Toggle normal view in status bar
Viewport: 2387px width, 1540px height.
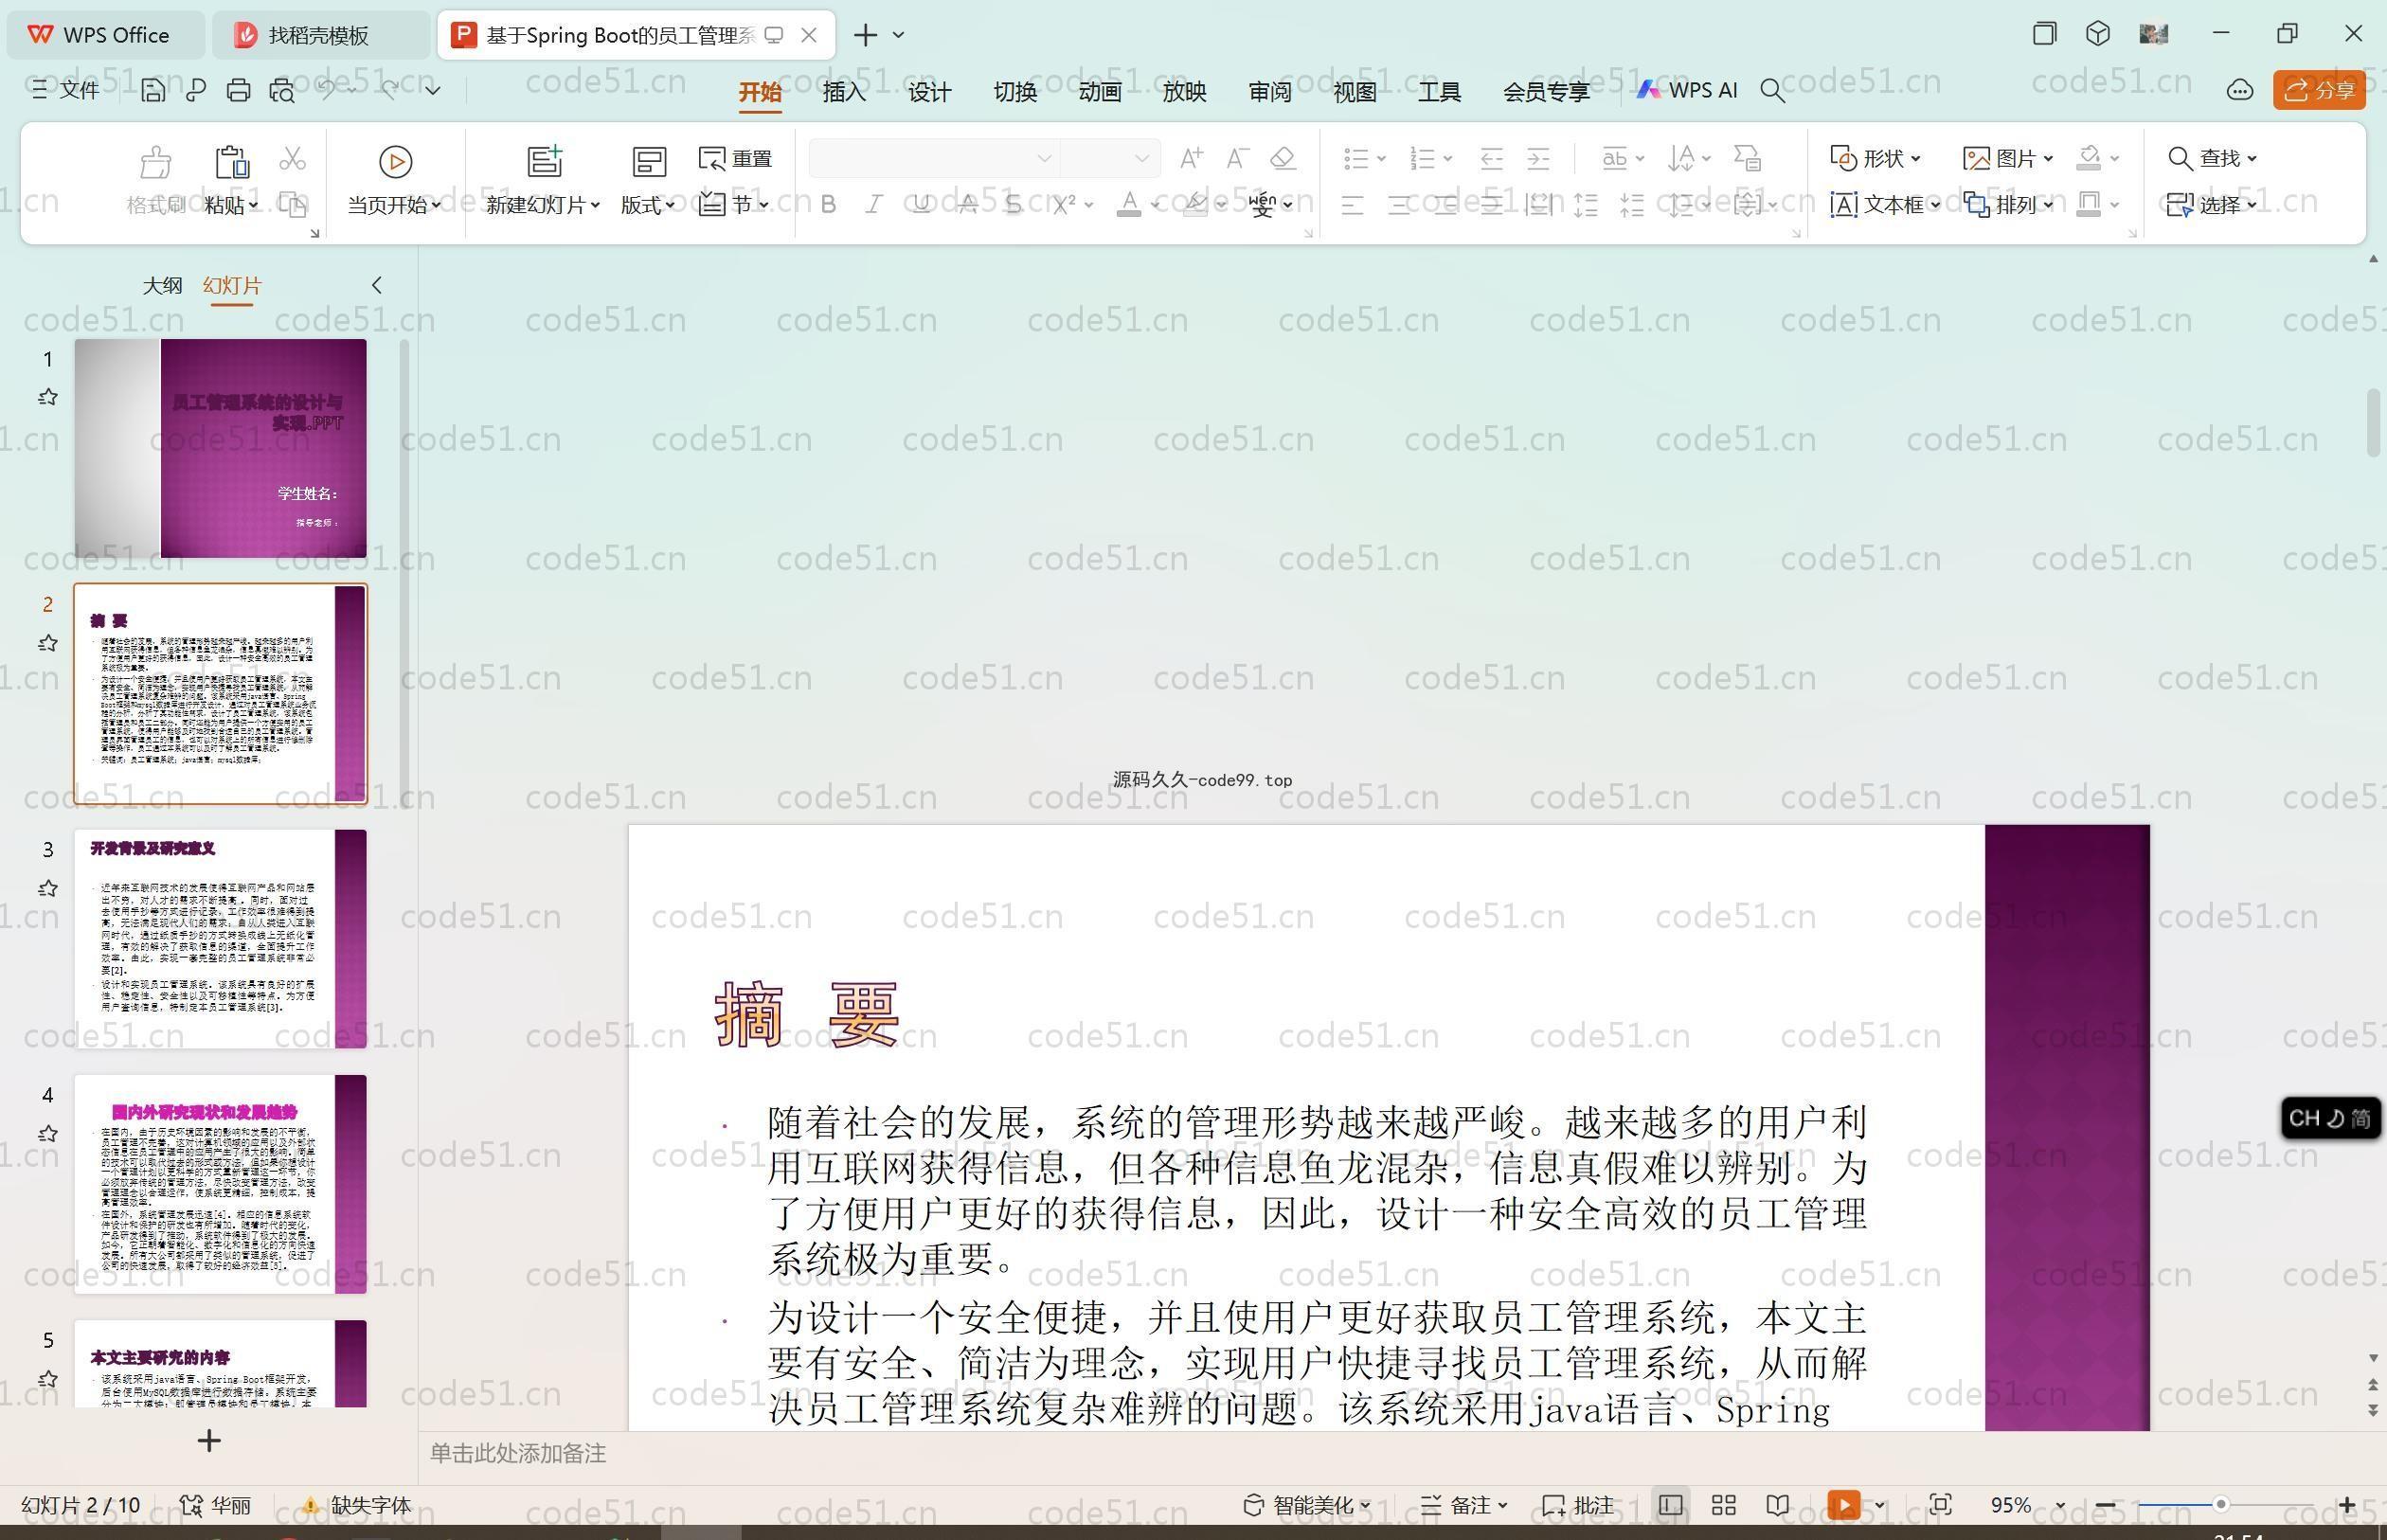click(x=1669, y=1505)
